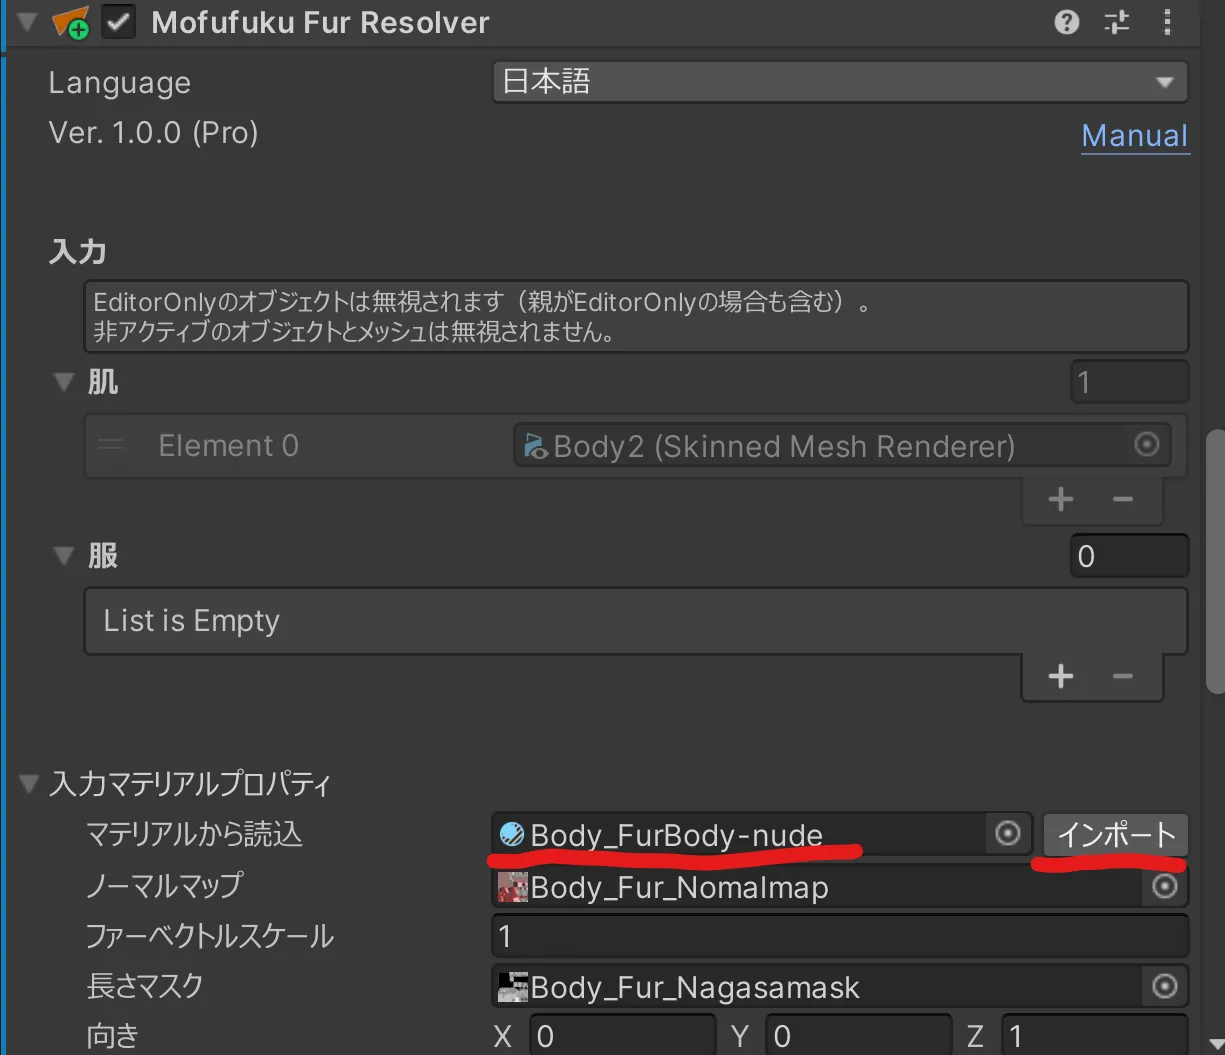
Task: Open the component preset settings icon
Action: pos(1117,22)
